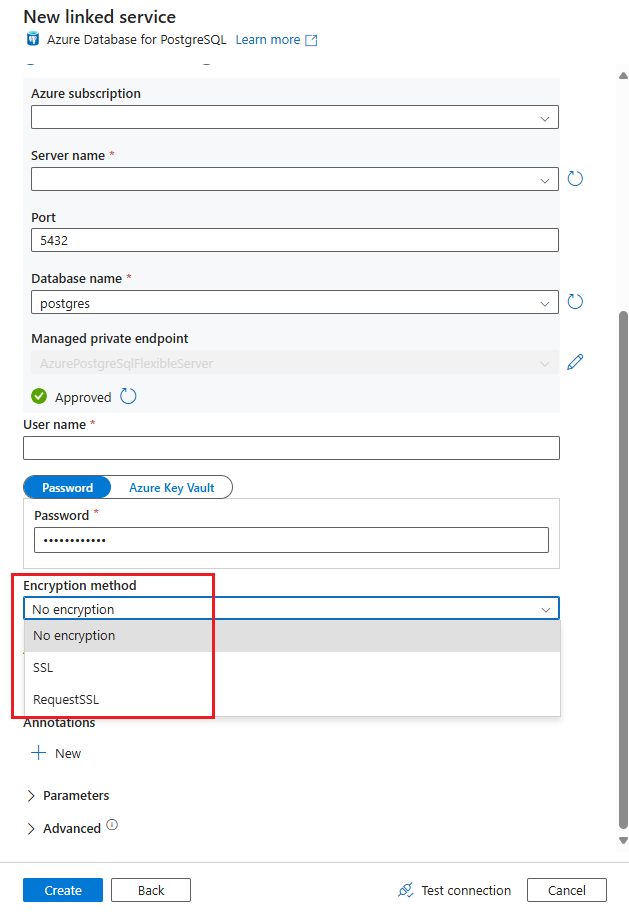Screen dimensions: 629x914
Task: Click the Password input field
Action: 291,540
